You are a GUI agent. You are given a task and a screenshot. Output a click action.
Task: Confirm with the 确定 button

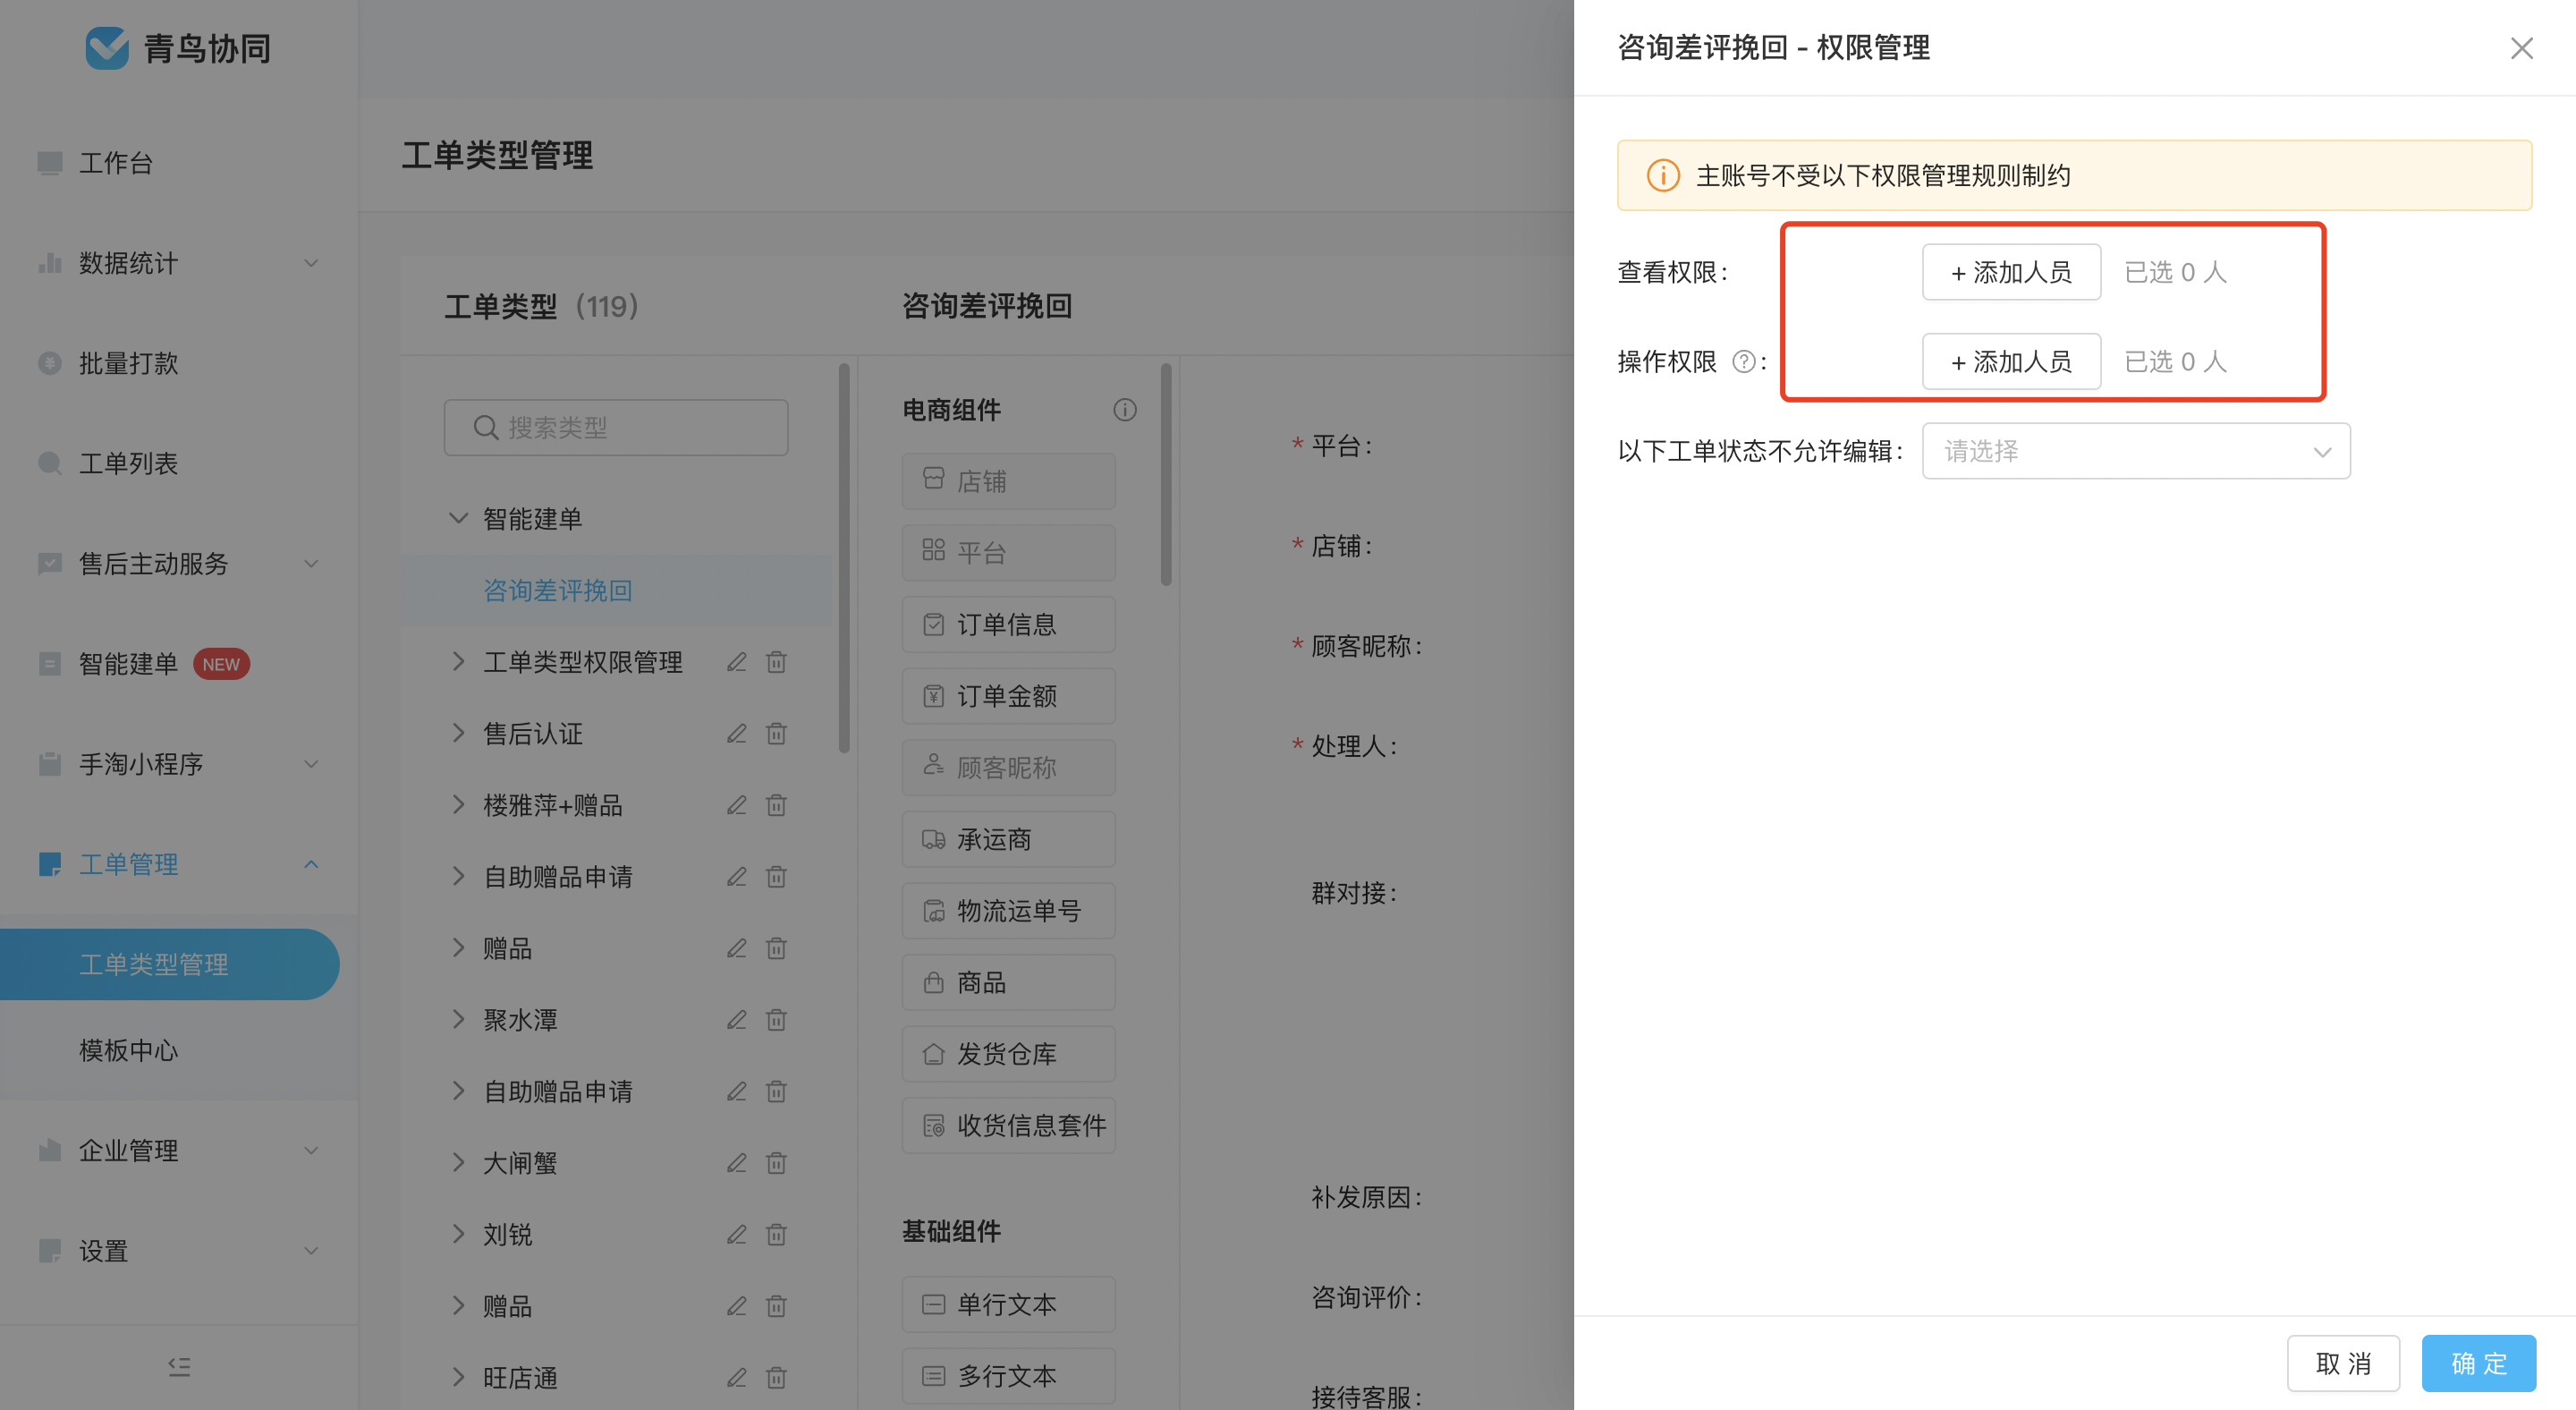[x=2478, y=1363]
